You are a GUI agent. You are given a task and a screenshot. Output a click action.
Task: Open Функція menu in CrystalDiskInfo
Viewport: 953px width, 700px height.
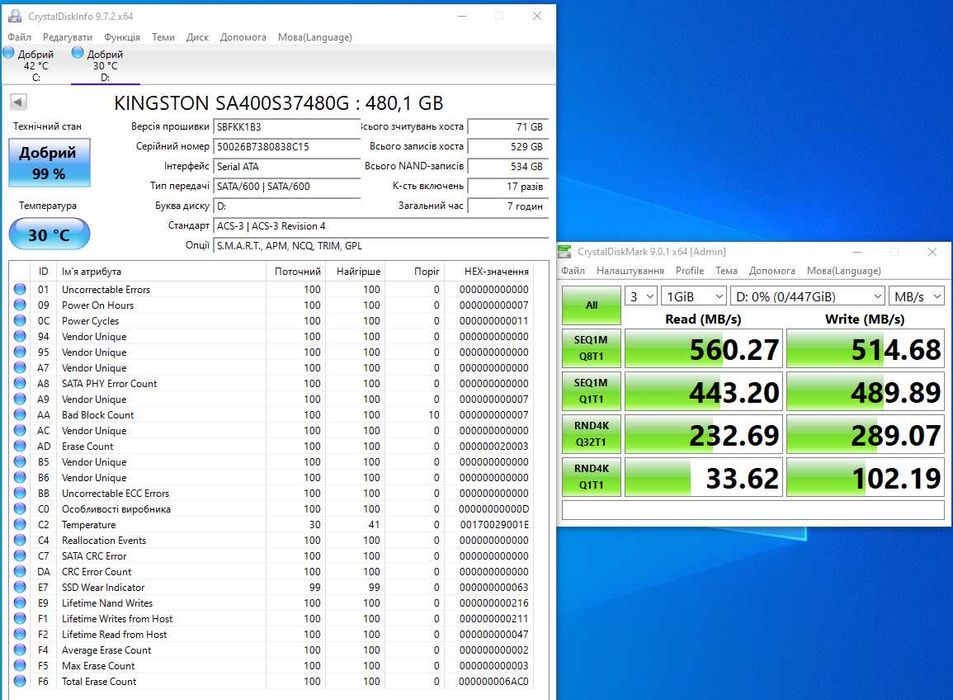(122, 37)
